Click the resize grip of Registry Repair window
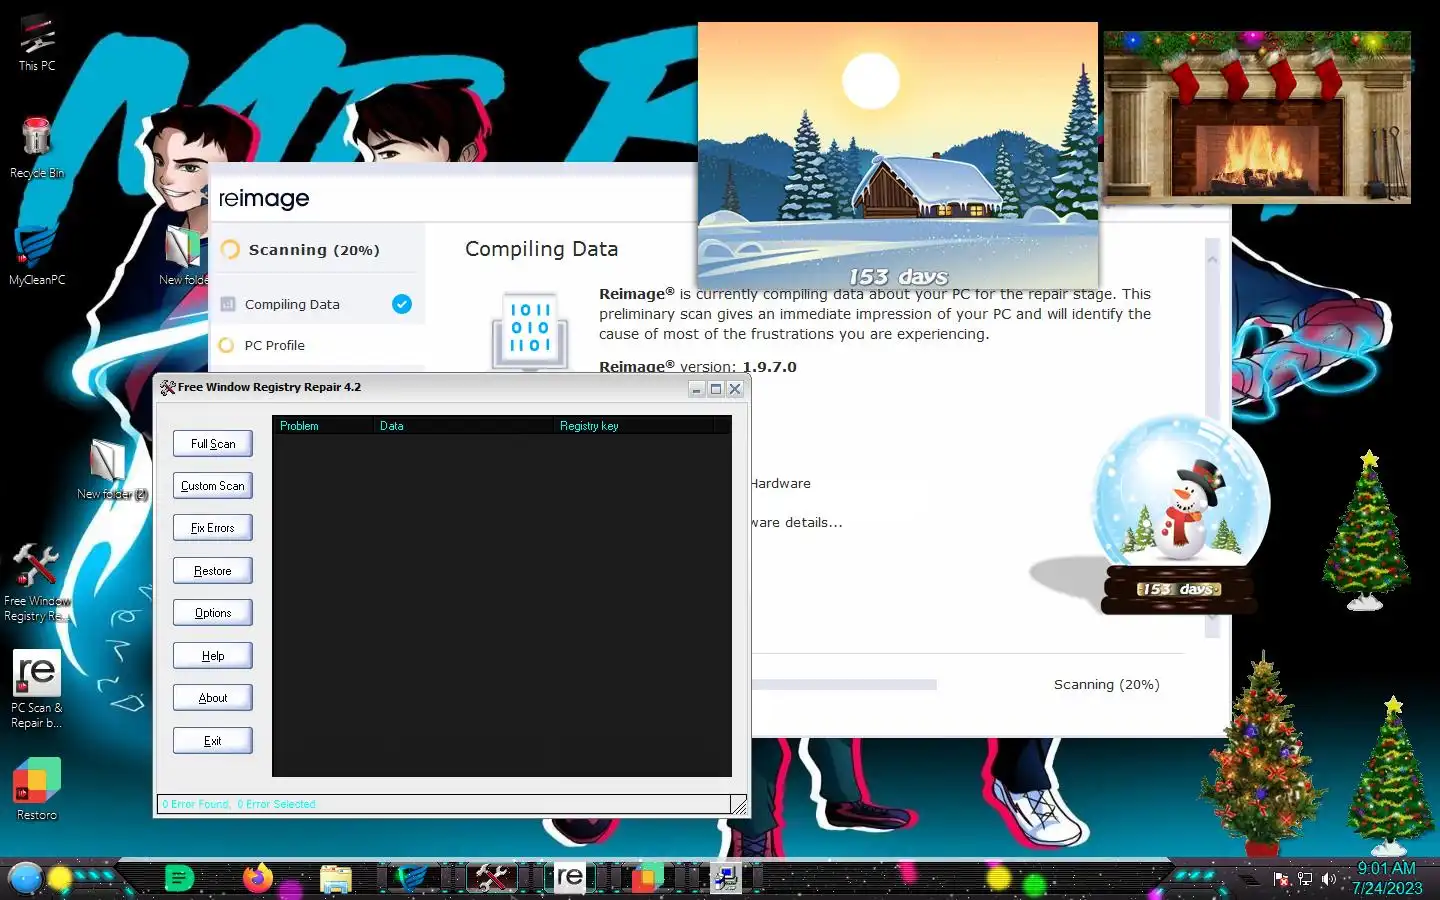The width and height of the screenshot is (1440, 900). click(x=739, y=805)
